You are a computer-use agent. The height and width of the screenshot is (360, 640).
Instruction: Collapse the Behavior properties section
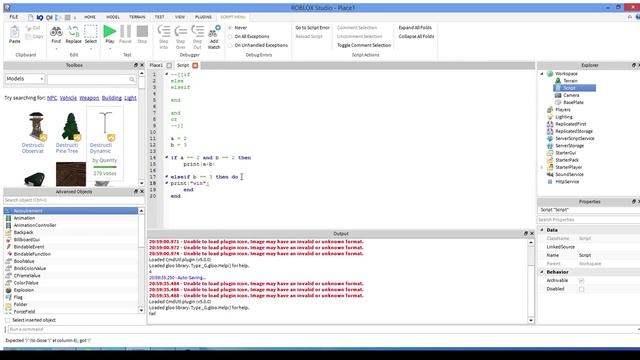coord(542,272)
